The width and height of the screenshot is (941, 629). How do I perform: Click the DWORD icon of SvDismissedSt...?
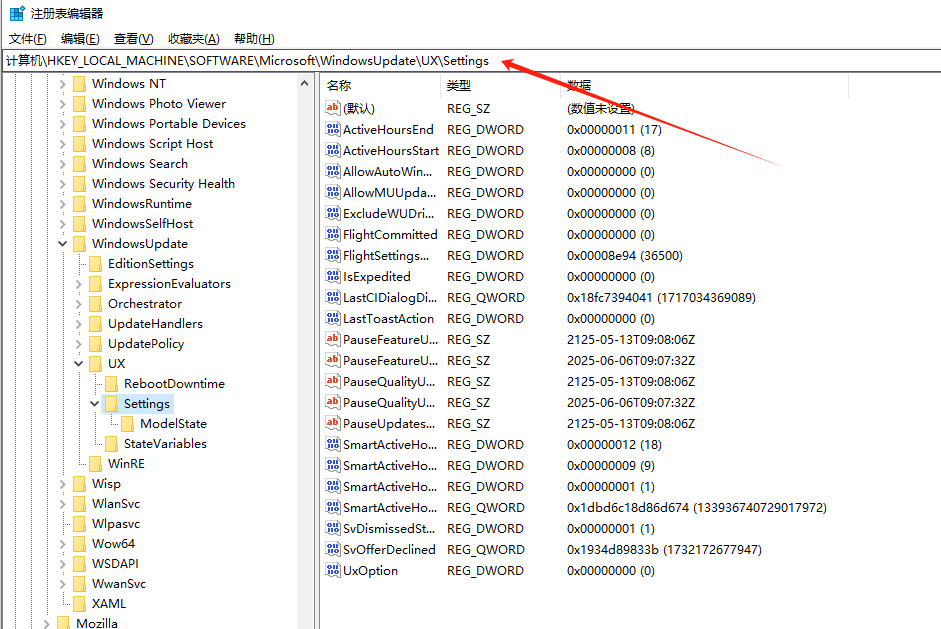coord(332,528)
